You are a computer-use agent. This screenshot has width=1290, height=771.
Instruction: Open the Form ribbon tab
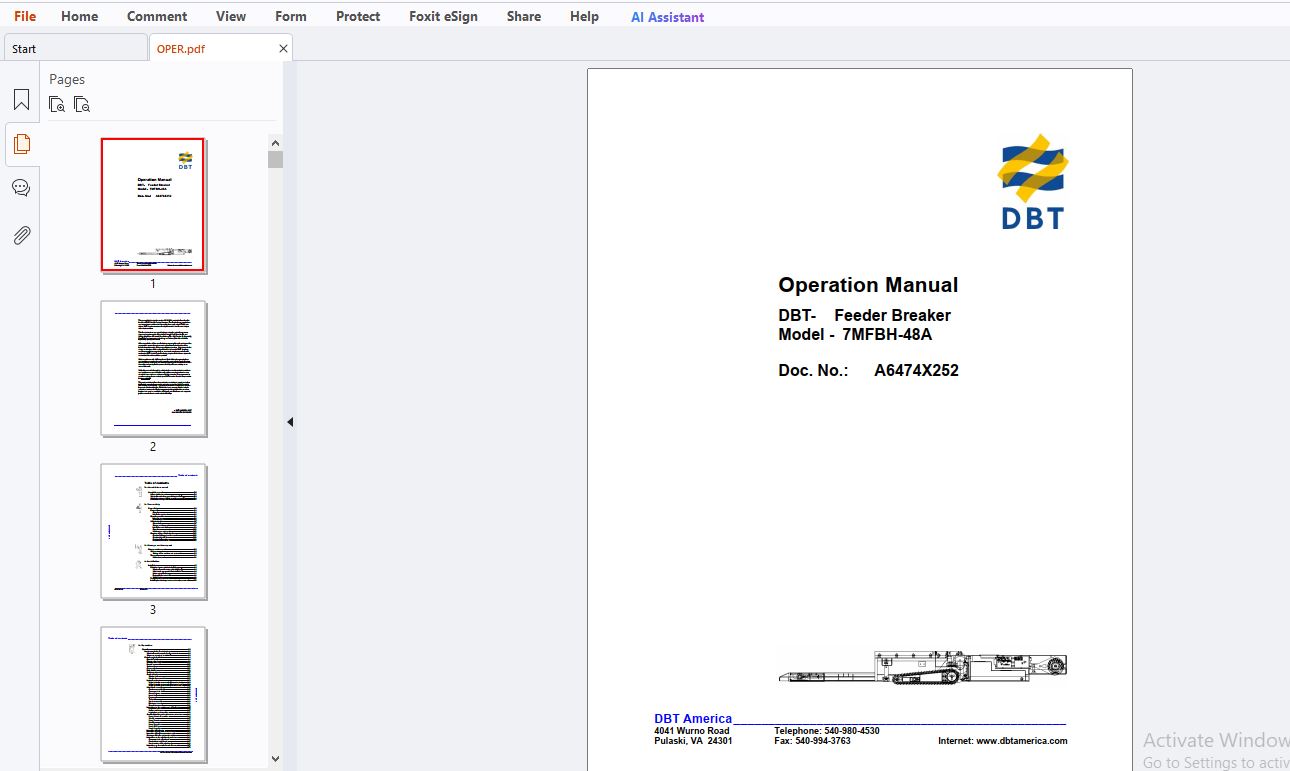[291, 16]
